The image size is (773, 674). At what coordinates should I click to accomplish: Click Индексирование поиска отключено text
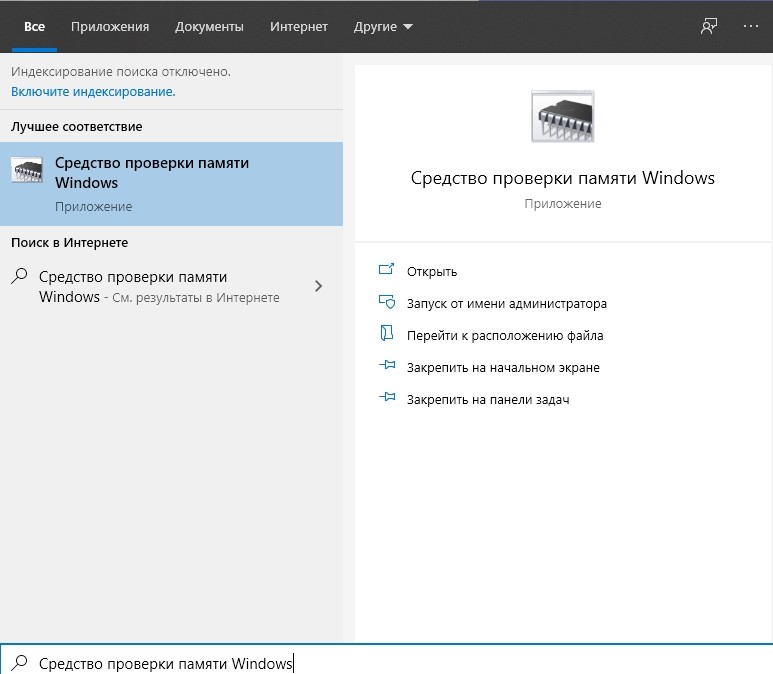(121, 72)
